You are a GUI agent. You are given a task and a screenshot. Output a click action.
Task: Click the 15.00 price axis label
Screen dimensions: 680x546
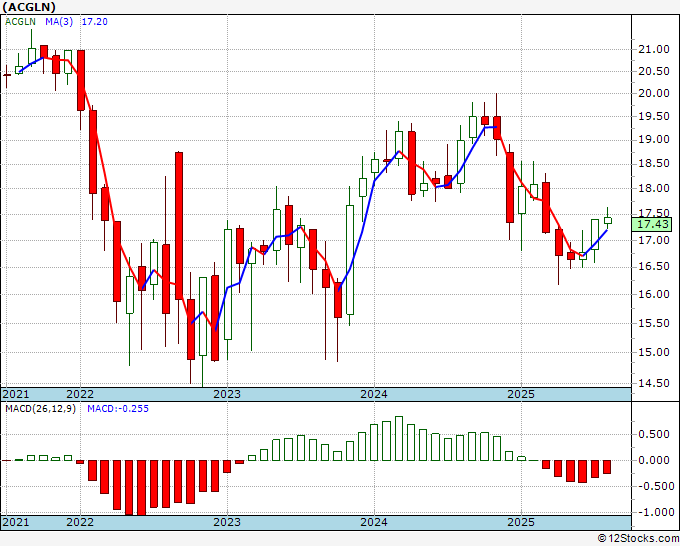[x=654, y=352]
